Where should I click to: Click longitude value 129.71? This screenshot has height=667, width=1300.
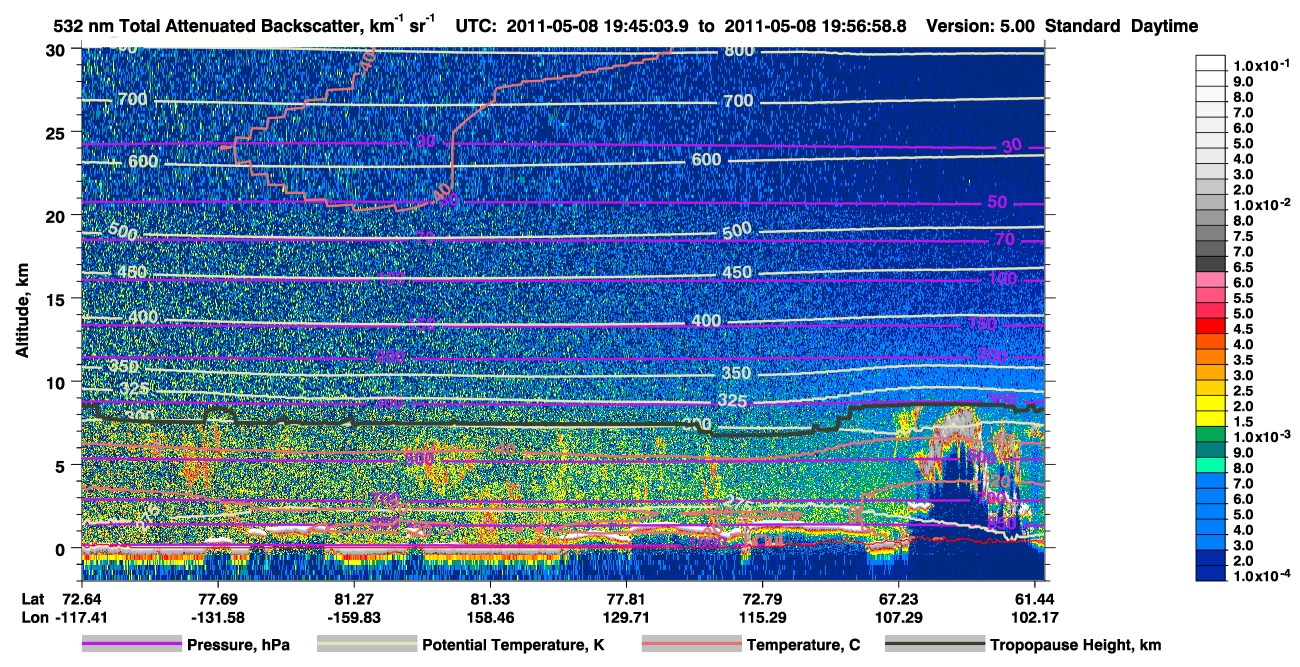coord(626,616)
